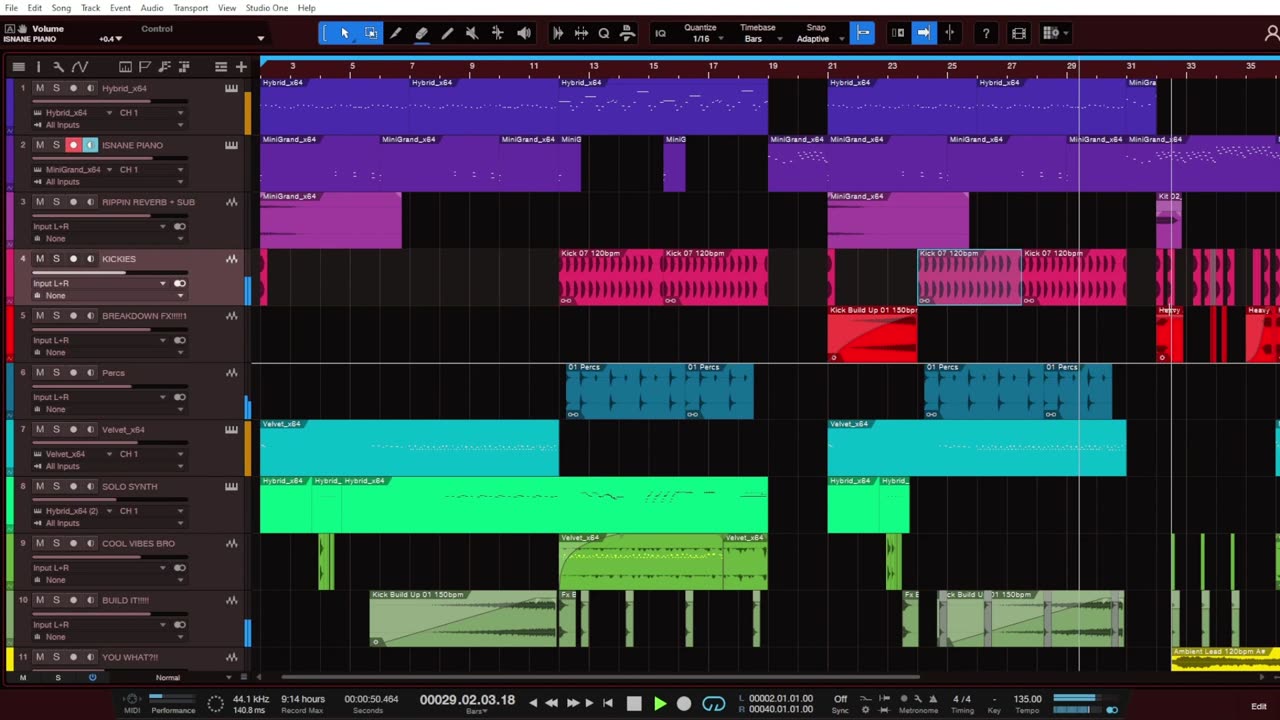This screenshot has height=720, width=1280.
Task: Mute the Percs track
Action: pos(40,373)
